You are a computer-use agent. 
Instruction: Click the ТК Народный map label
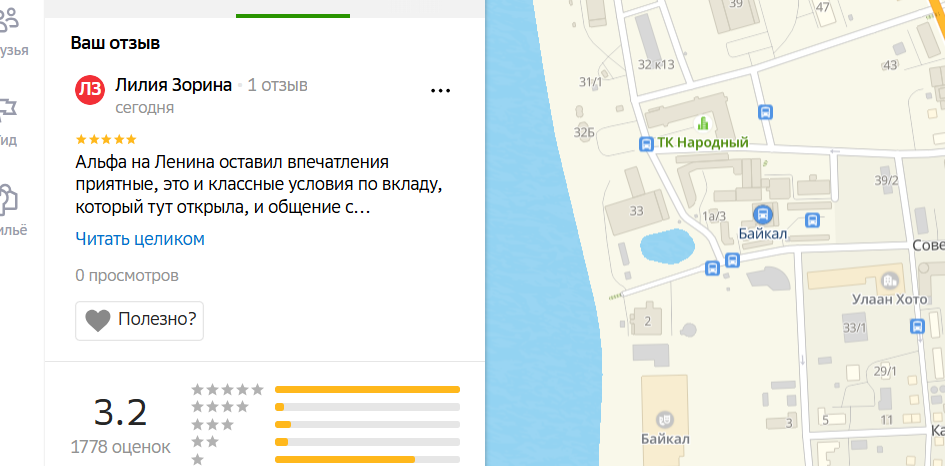[x=703, y=143]
